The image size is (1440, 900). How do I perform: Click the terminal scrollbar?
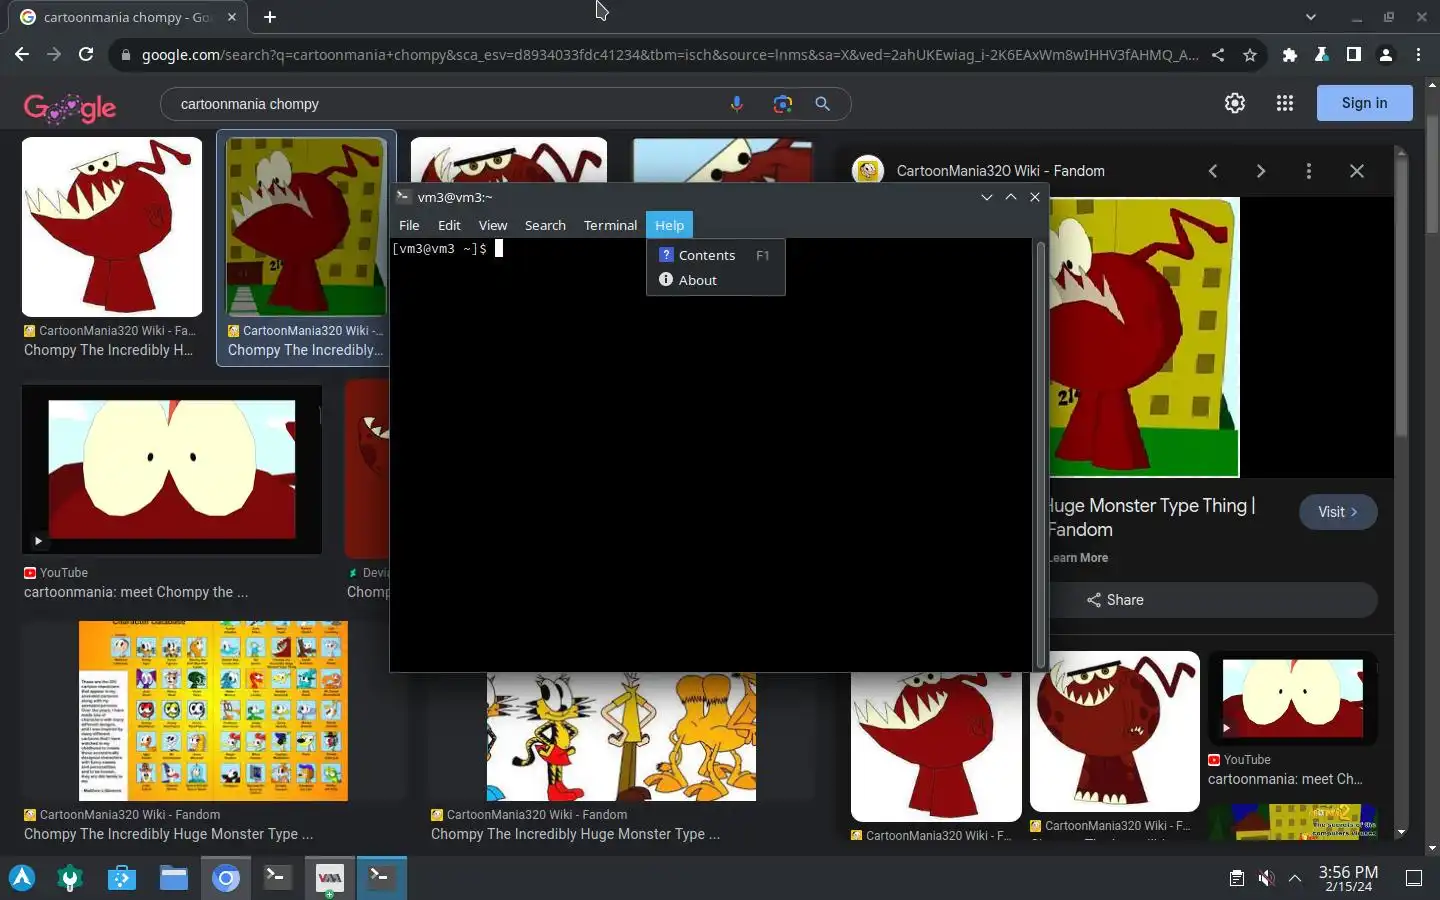(x=1040, y=455)
